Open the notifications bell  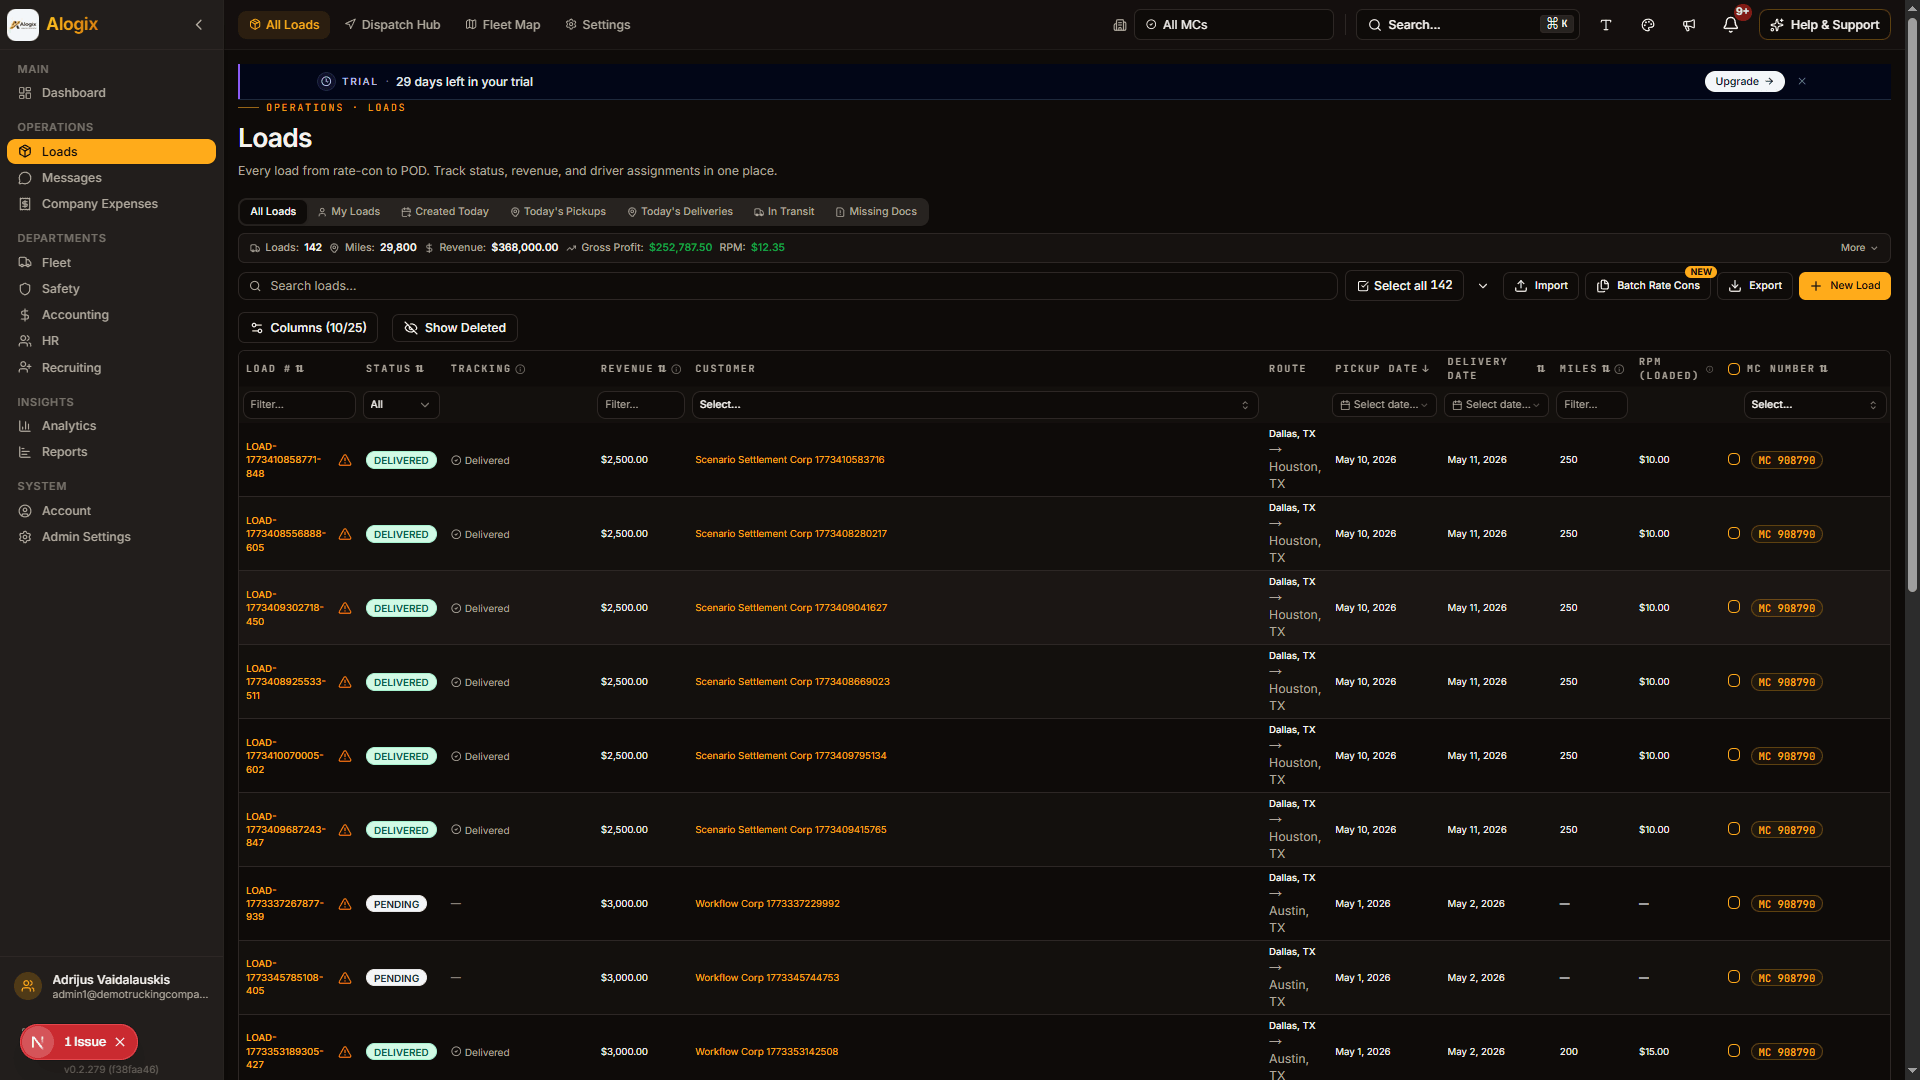pyautogui.click(x=1730, y=25)
